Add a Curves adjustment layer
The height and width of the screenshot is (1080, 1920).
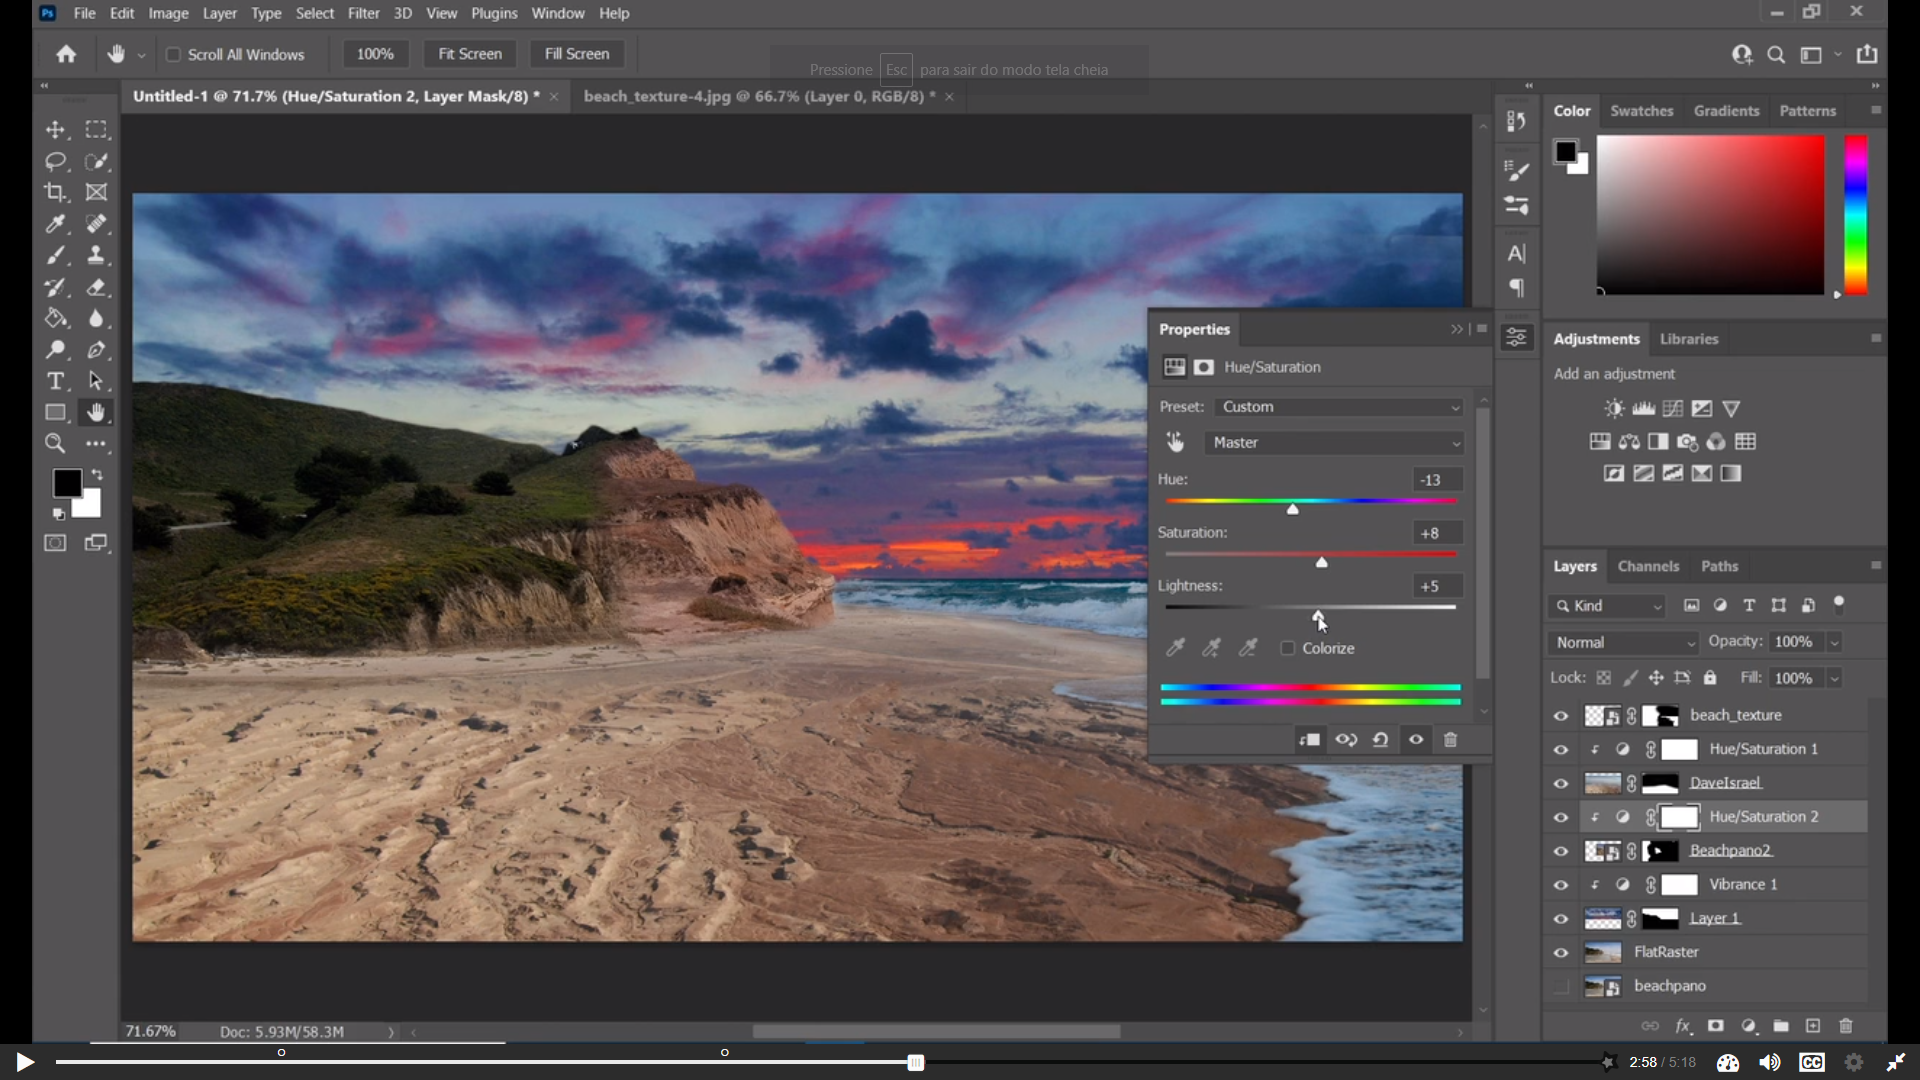[1672, 409]
